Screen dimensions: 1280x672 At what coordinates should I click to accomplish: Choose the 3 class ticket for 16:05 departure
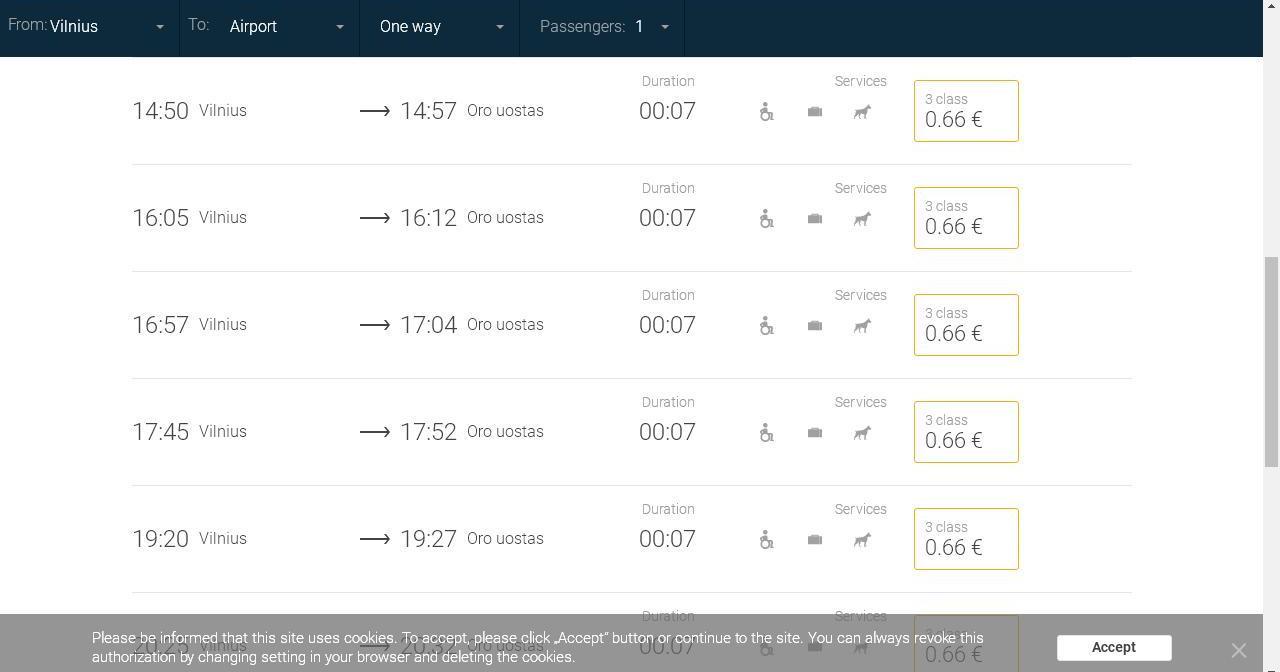click(966, 218)
